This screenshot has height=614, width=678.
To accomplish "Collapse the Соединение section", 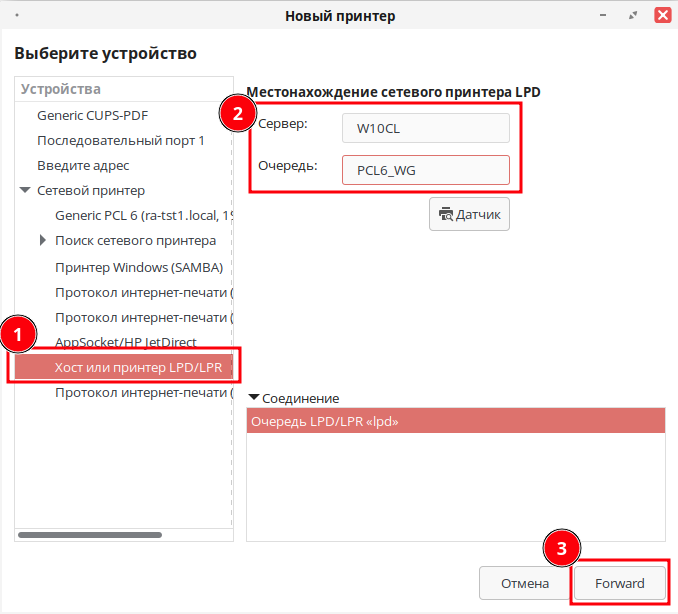I will 254,398.
